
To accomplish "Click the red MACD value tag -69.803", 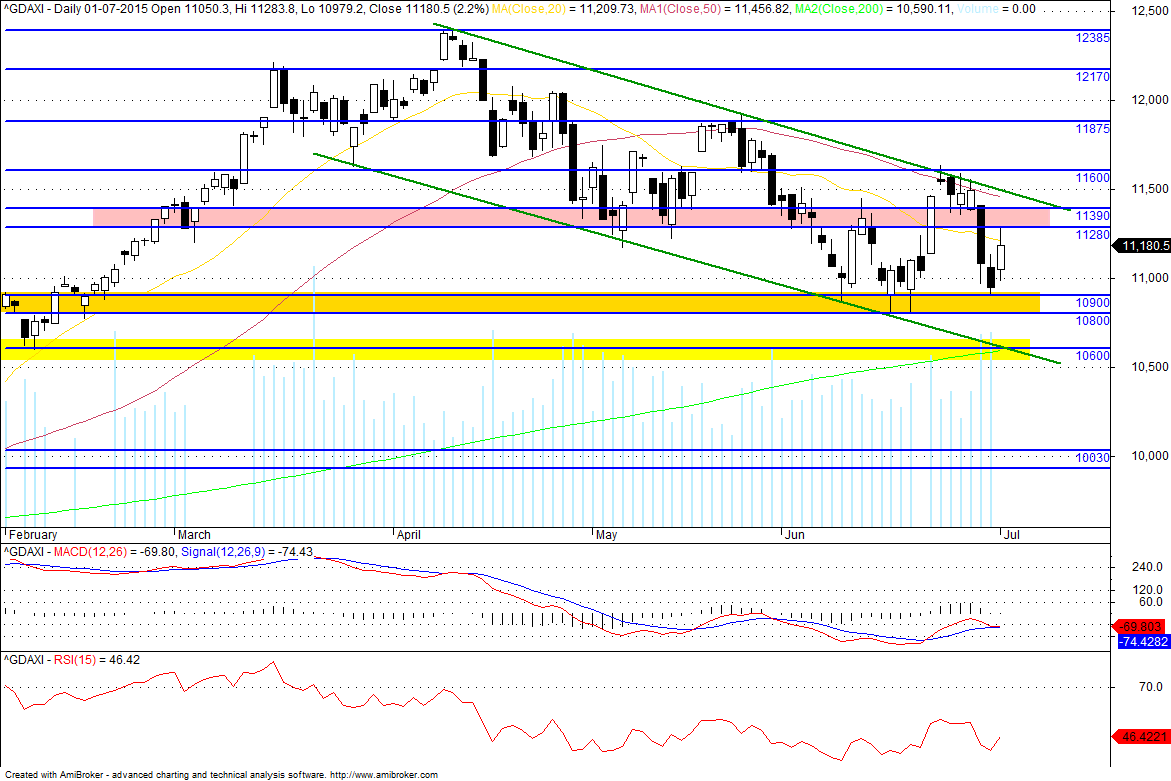I will coord(1141,627).
